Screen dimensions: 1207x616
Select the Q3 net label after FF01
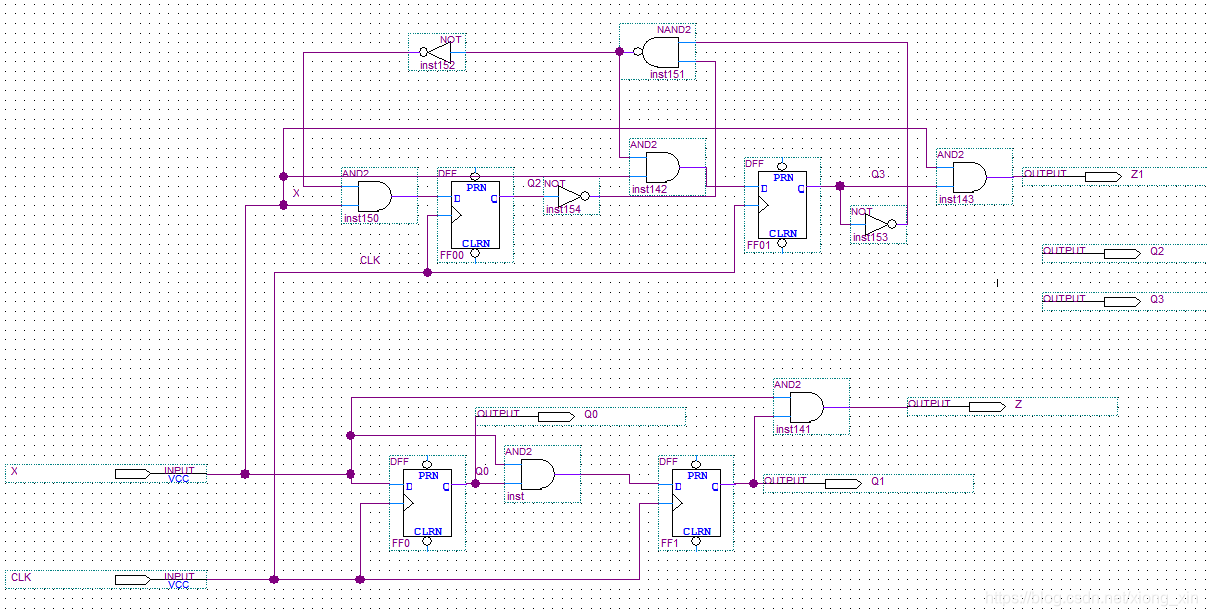(878, 174)
